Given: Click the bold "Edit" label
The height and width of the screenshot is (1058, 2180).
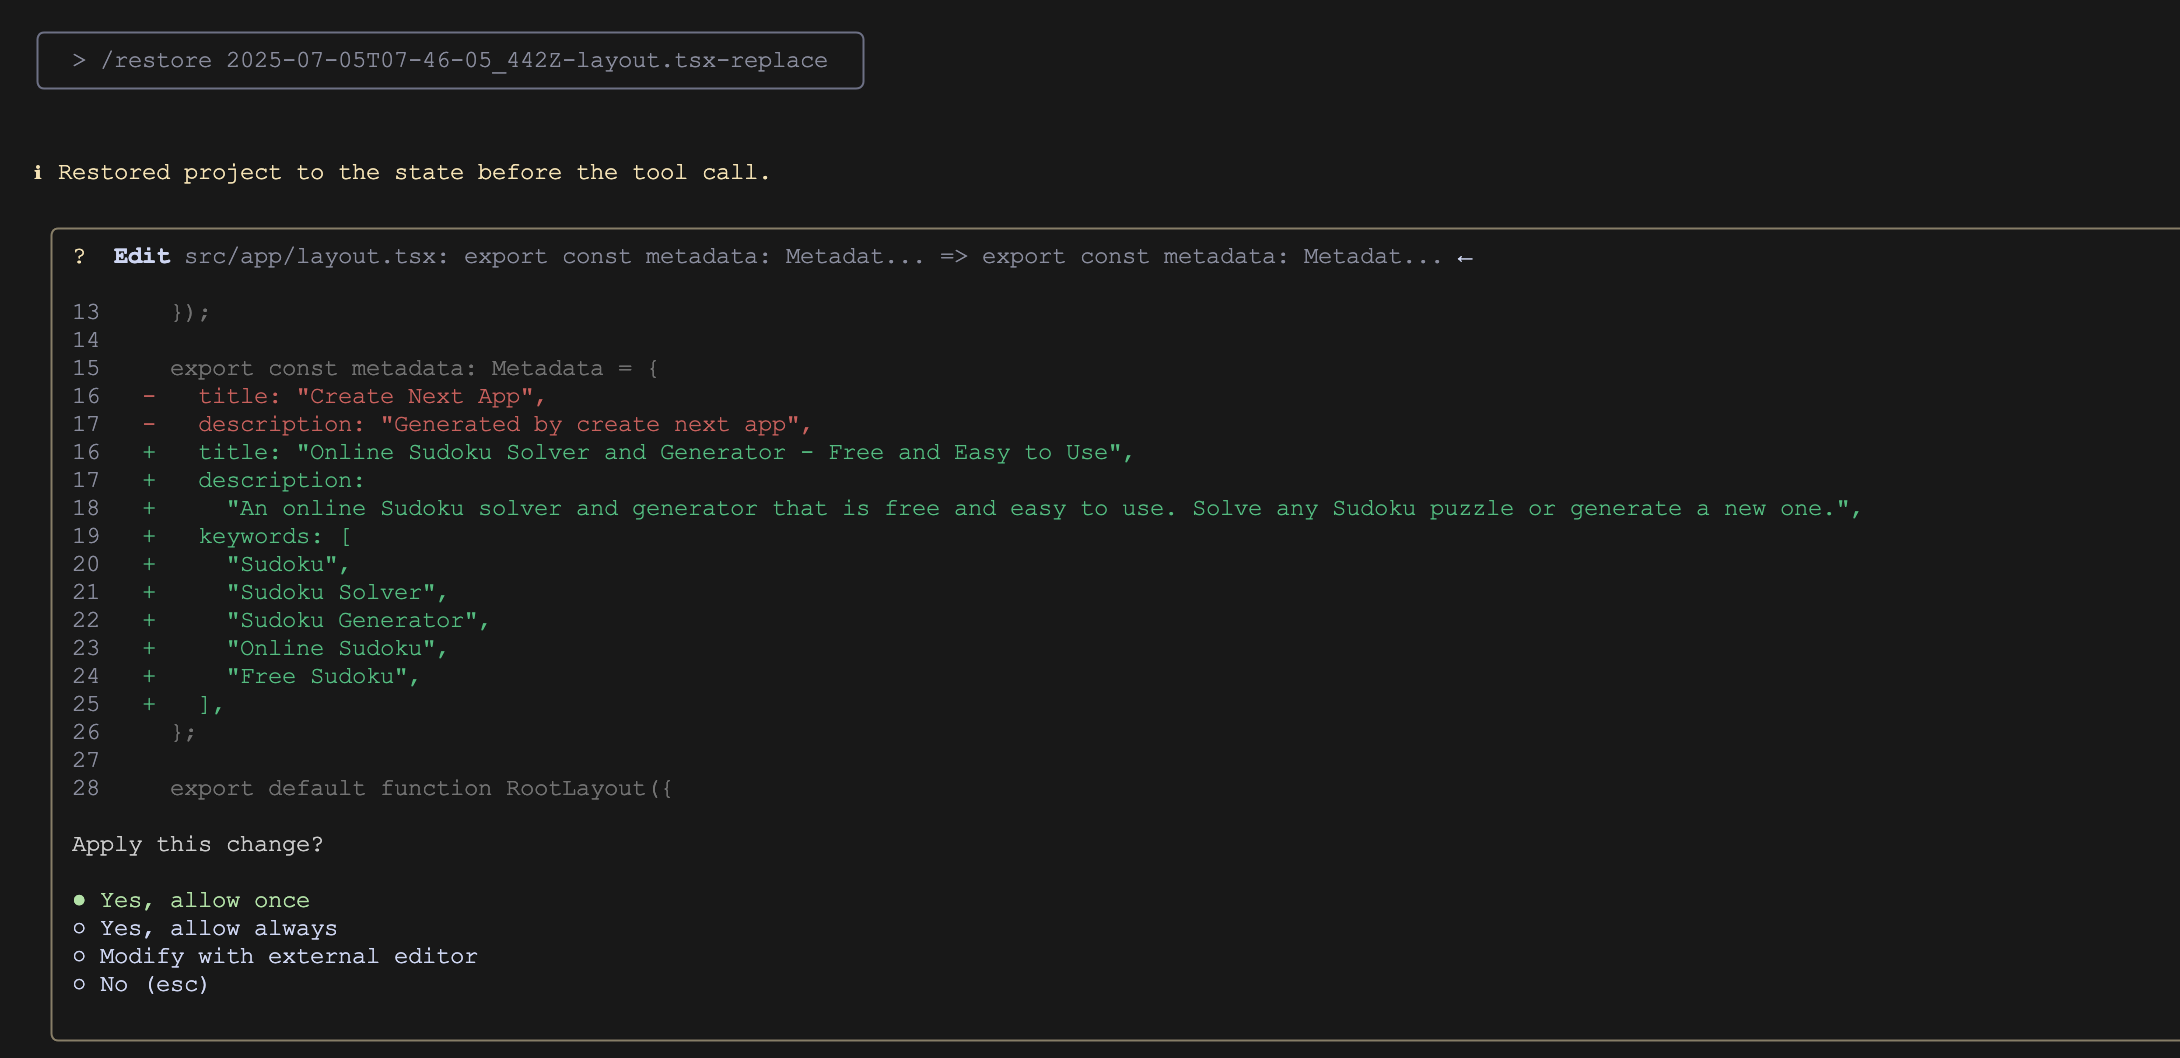Looking at the screenshot, I should click(142, 257).
